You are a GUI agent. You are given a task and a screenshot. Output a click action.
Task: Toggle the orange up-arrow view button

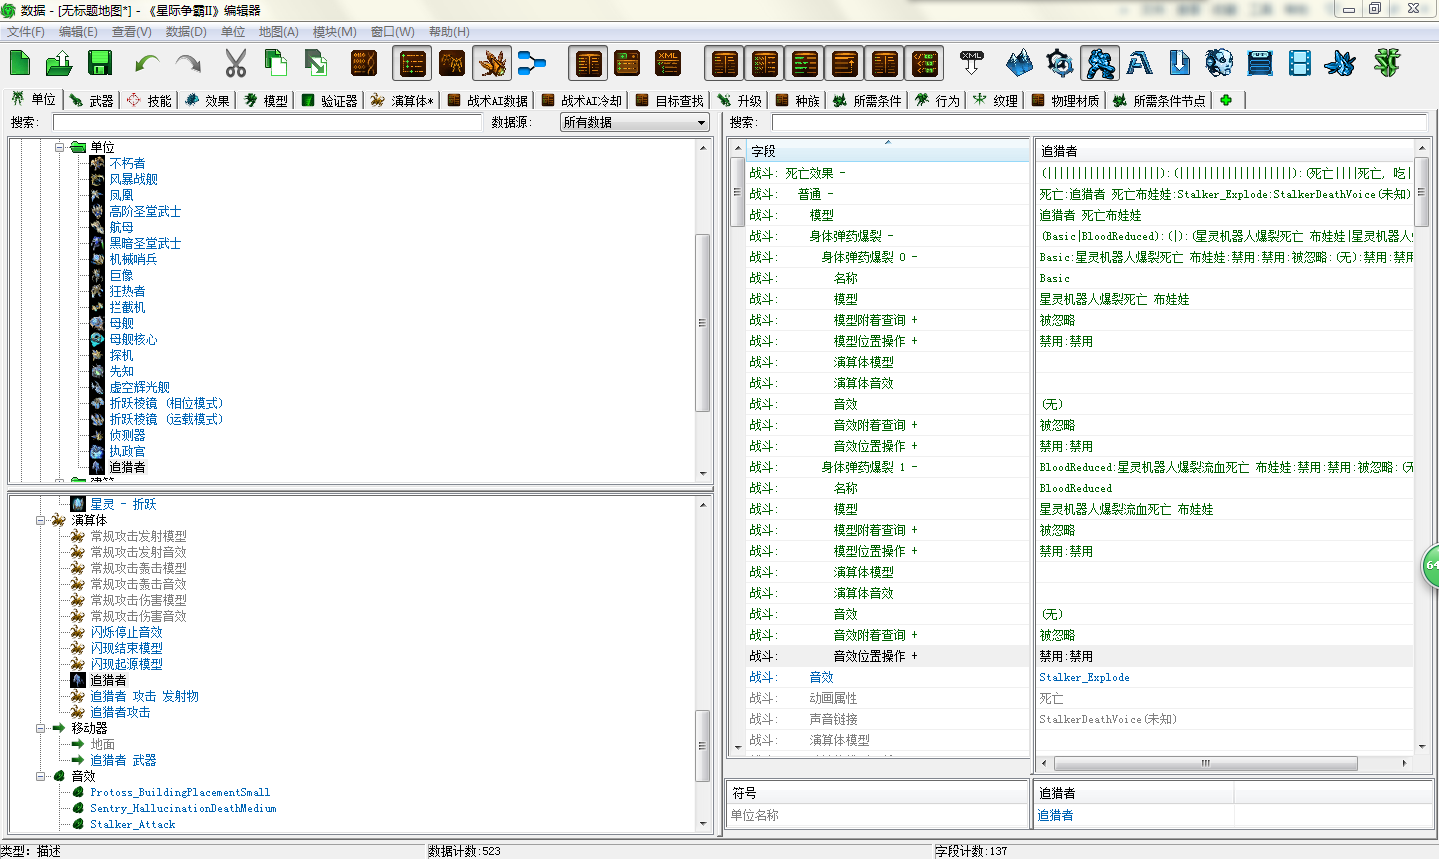click(x=844, y=64)
